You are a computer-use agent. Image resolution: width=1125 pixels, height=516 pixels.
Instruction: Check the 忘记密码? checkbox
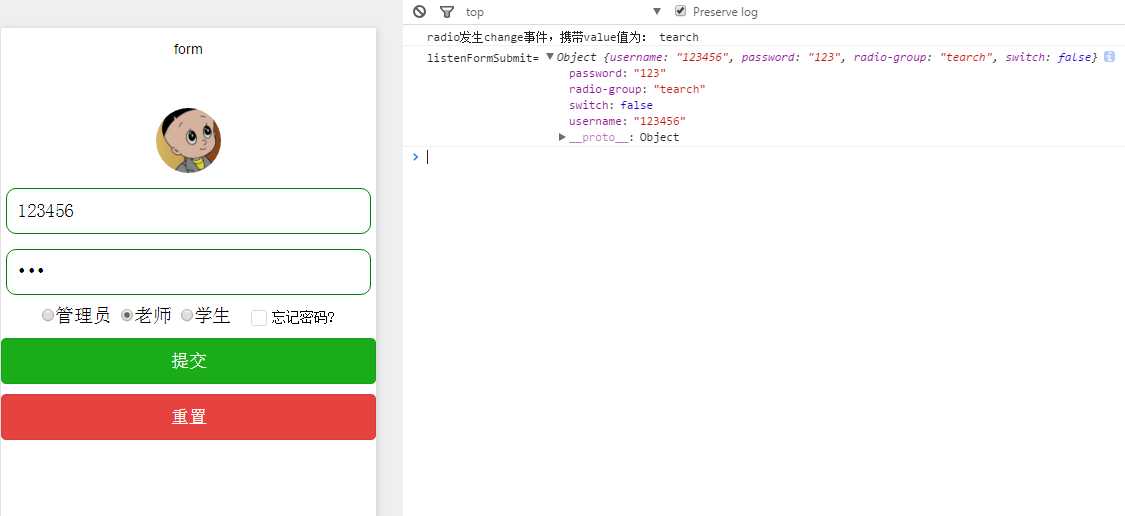click(x=259, y=318)
